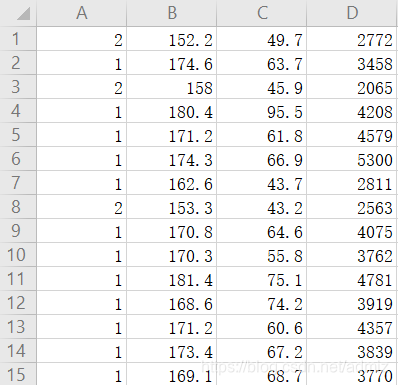Click cell containing 55.8
The image size is (398, 385).
click(x=261, y=255)
